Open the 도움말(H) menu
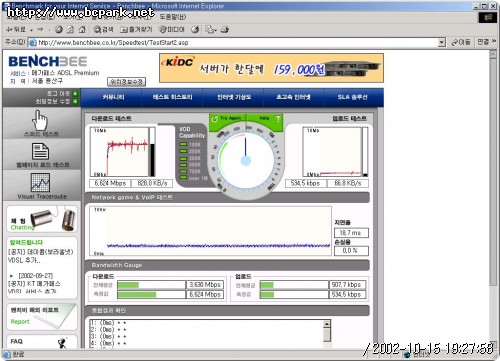The width and height of the screenshot is (500, 361). pos(173,17)
